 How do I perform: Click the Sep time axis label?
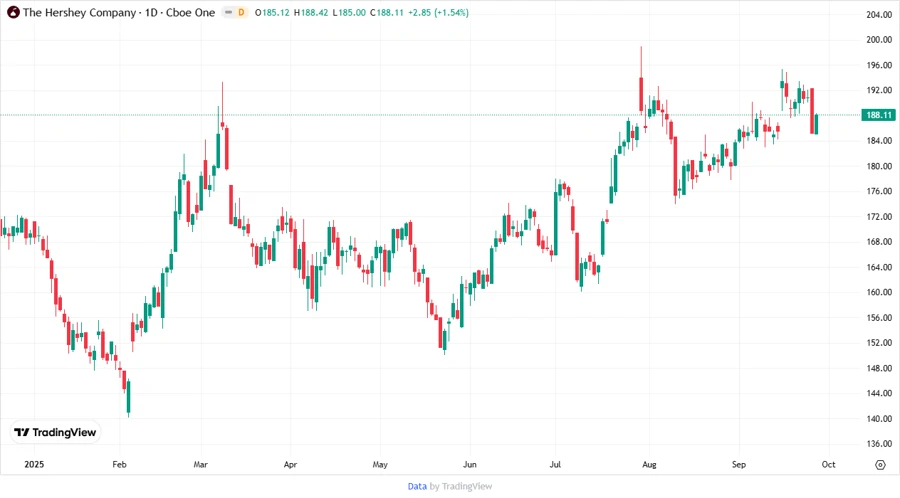pyautogui.click(x=739, y=464)
